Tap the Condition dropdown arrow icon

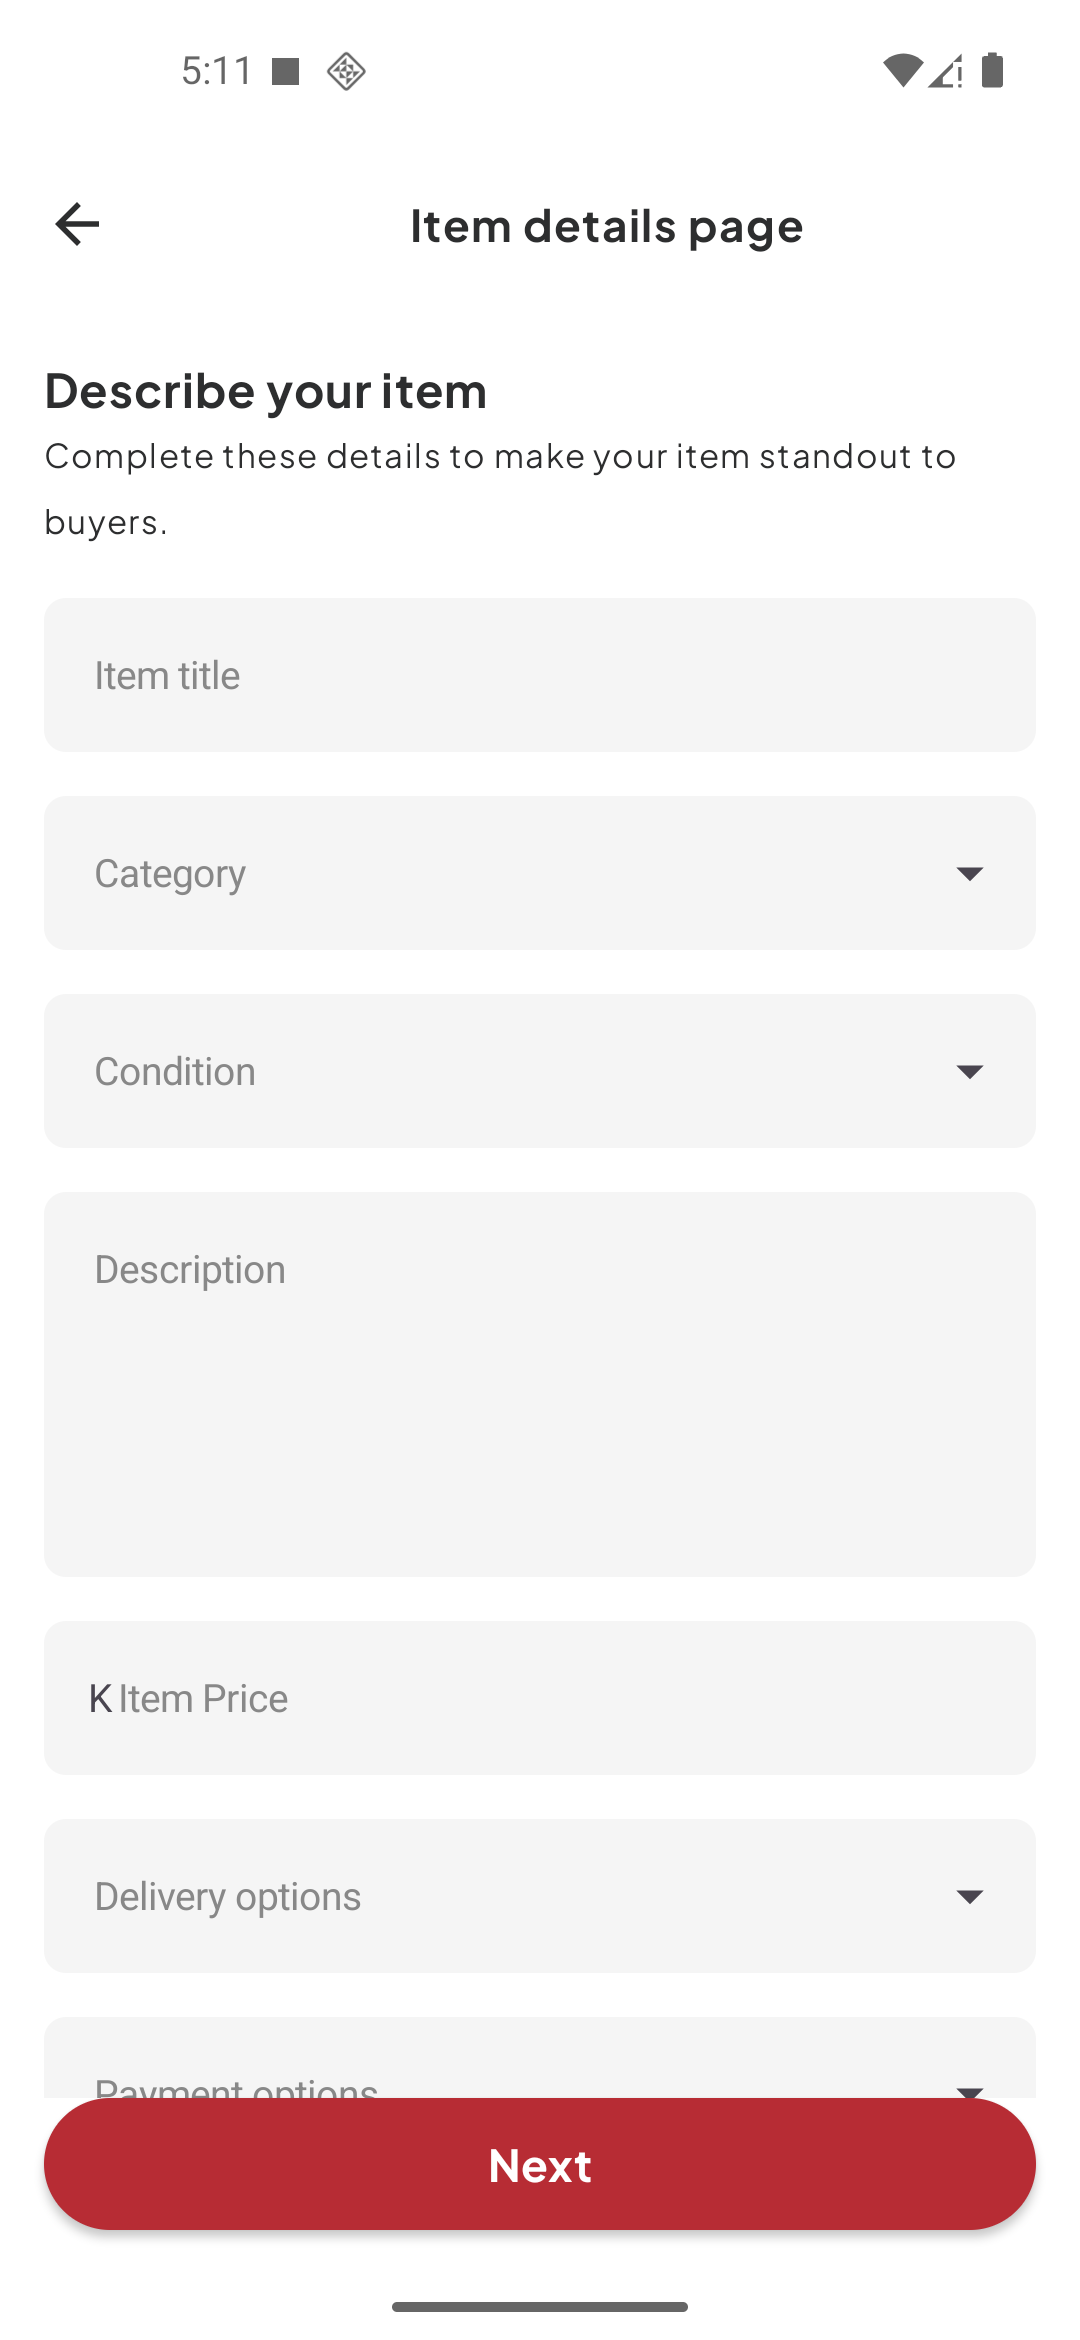click(x=969, y=1072)
